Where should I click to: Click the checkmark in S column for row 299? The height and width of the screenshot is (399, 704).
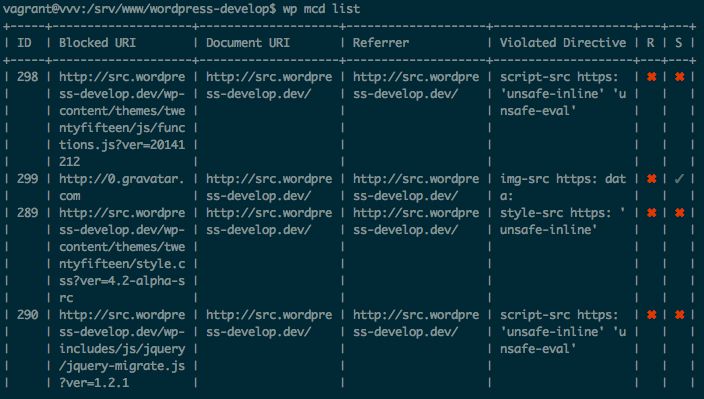(x=679, y=179)
